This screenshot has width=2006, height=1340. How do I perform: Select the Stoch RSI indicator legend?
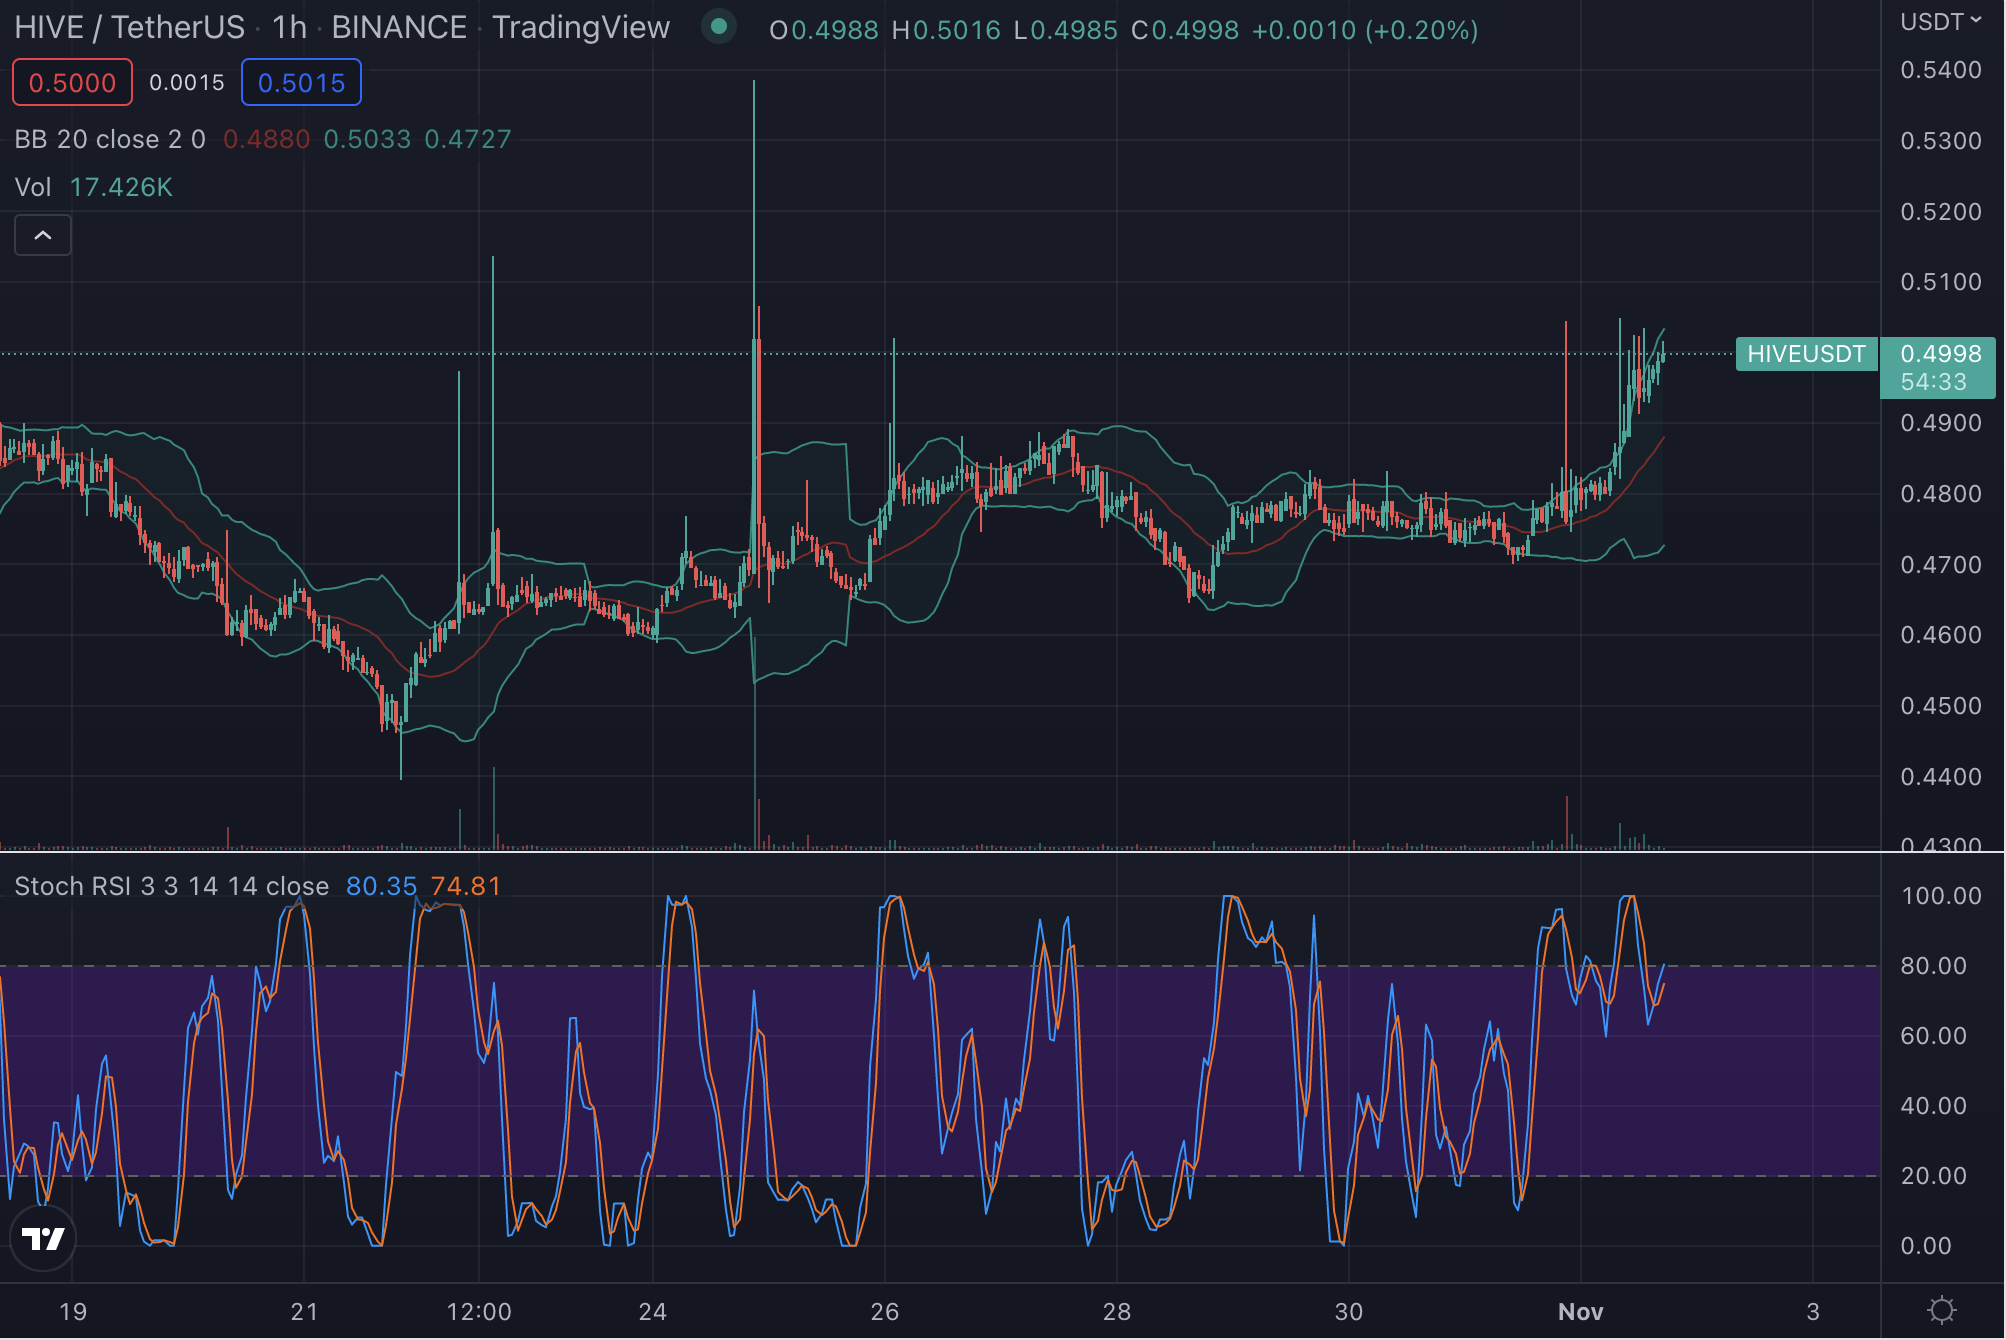pos(171,886)
